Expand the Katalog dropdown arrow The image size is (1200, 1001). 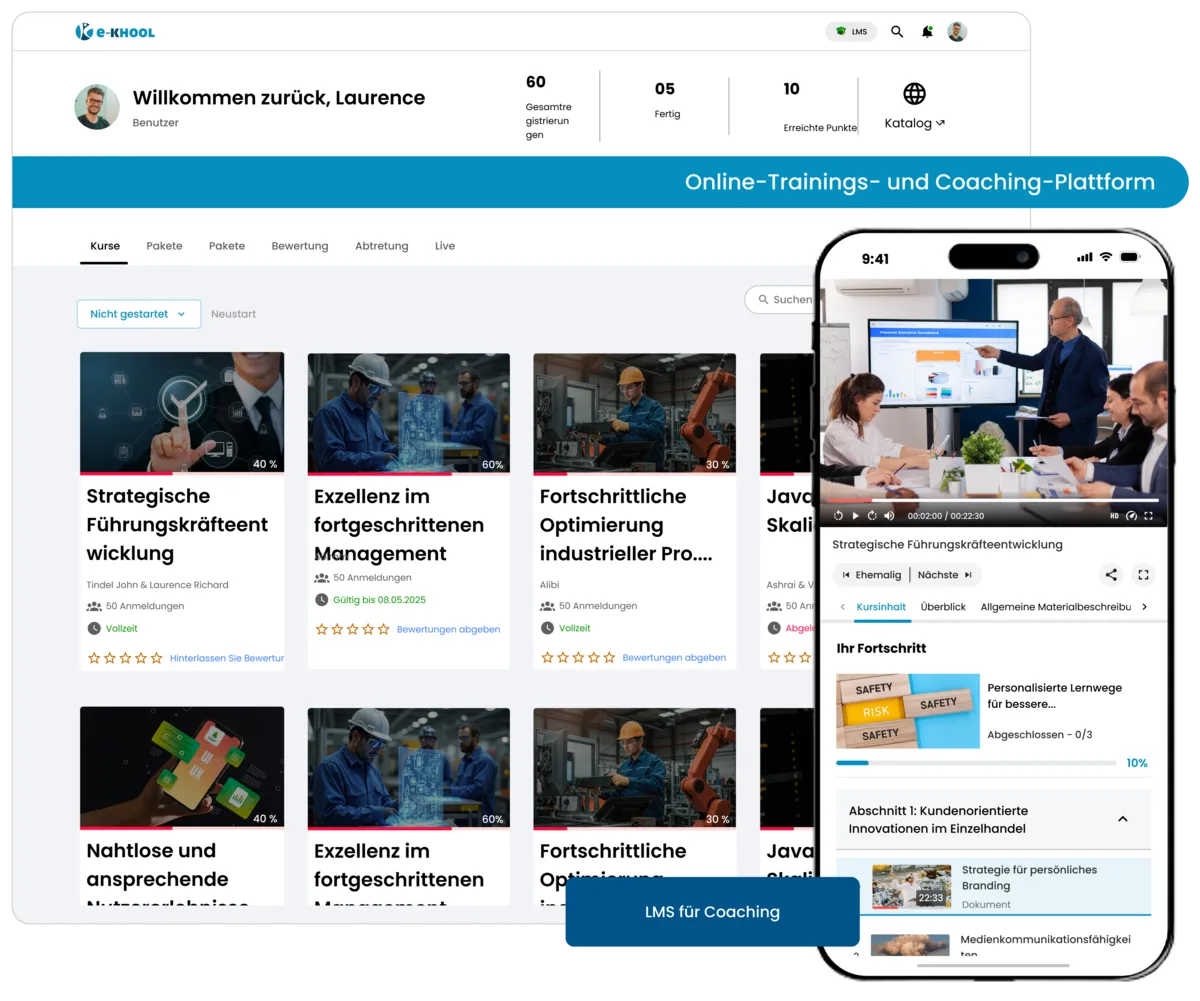click(x=941, y=123)
